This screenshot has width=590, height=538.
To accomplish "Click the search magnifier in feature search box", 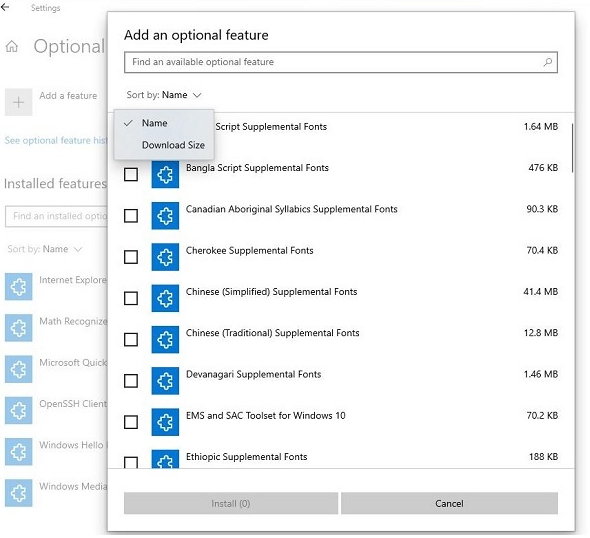I will pos(548,62).
